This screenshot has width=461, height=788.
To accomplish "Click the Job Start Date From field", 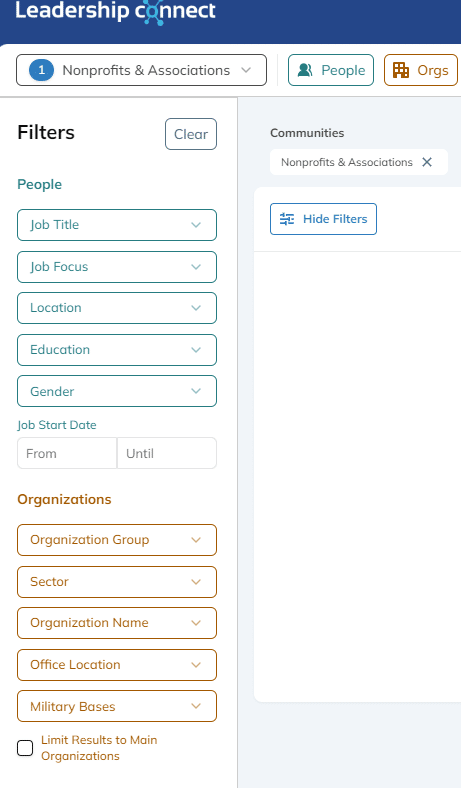I will pos(67,453).
